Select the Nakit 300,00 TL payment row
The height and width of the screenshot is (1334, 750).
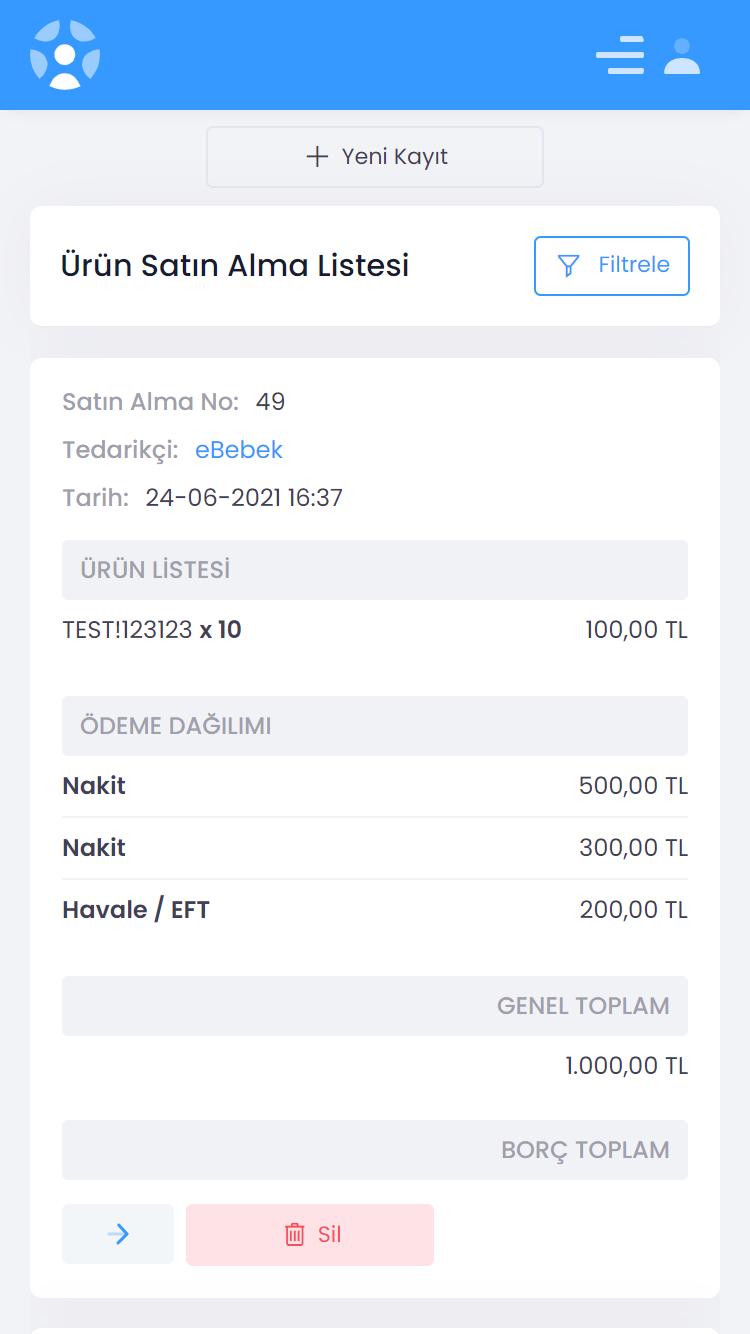(x=375, y=848)
